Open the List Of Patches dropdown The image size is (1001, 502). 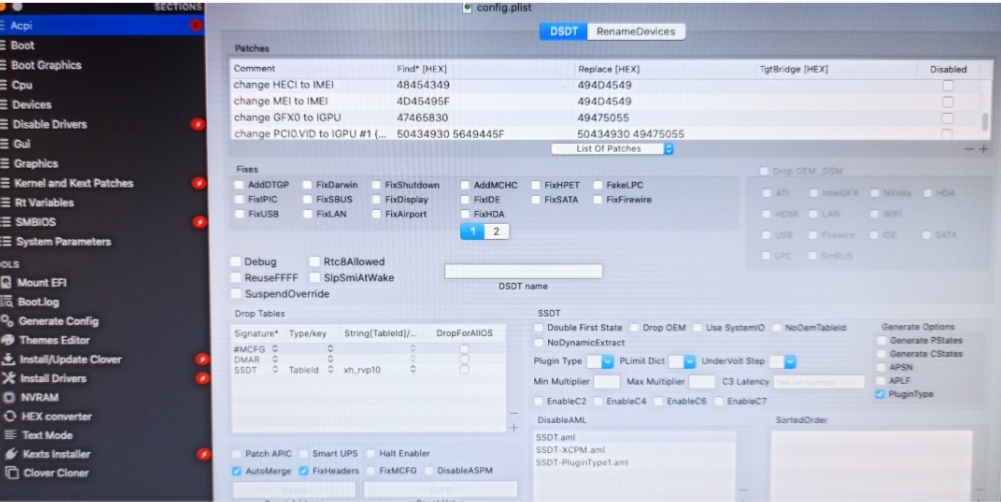[x=613, y=149]
